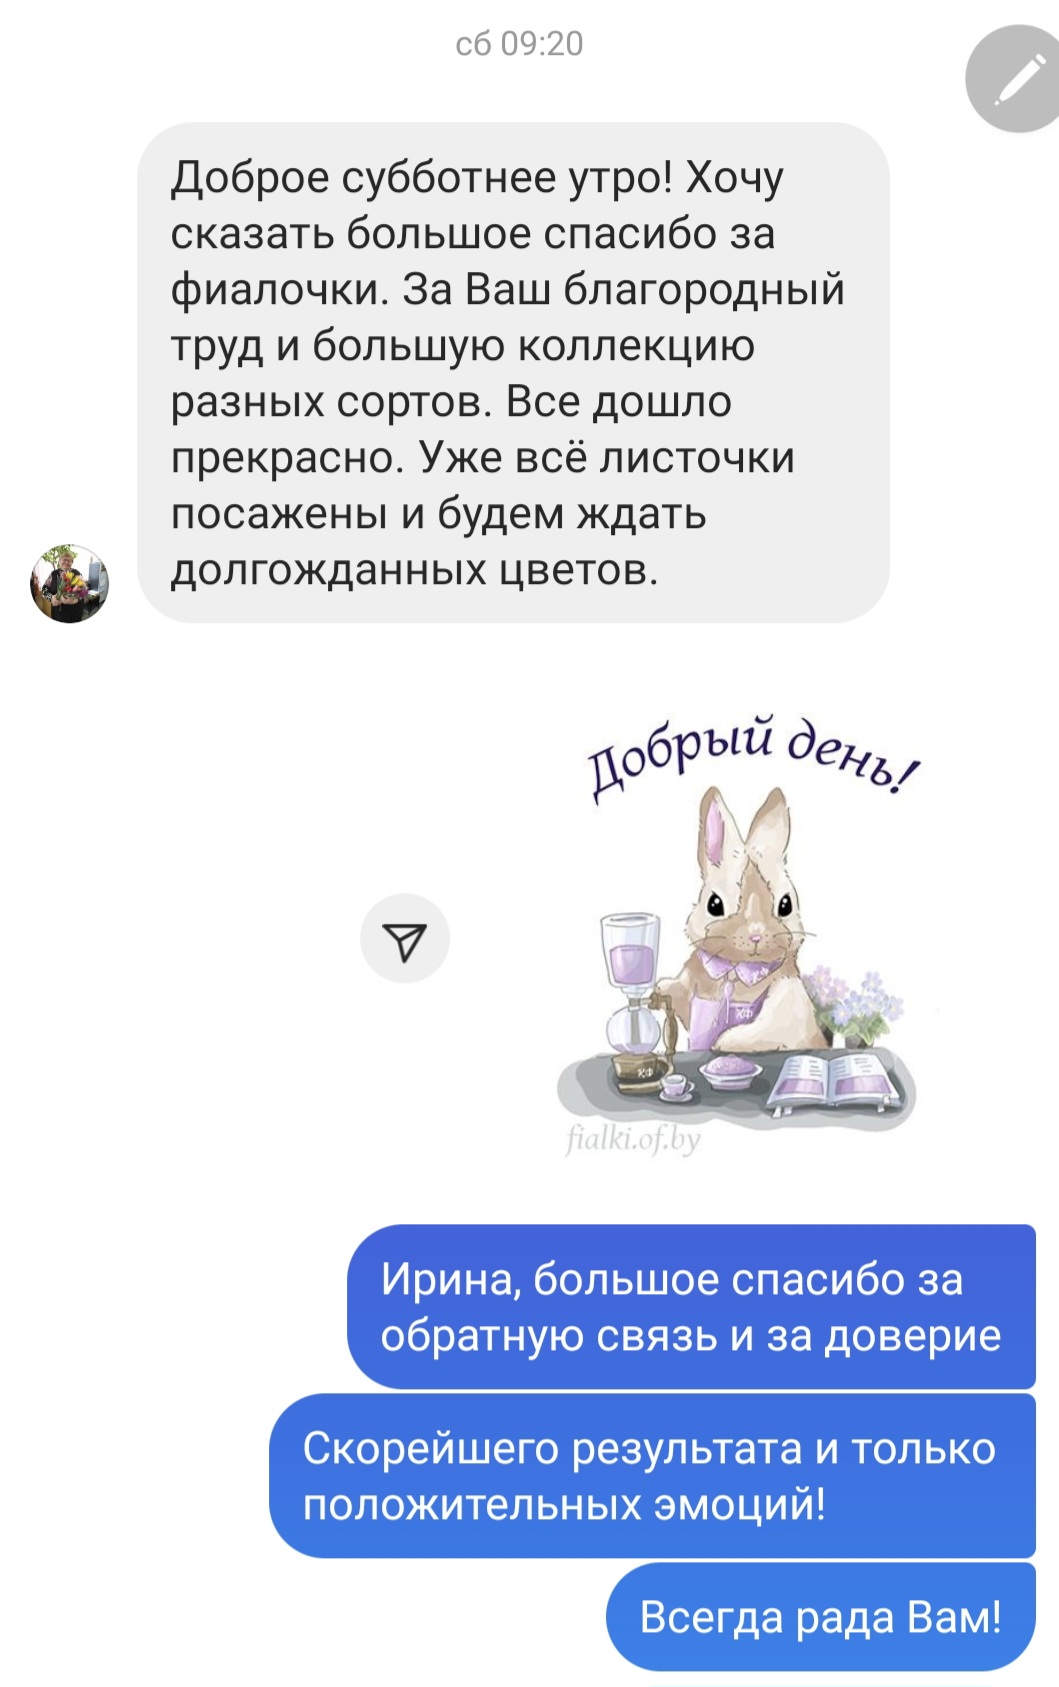
Task: Select the "Скорейшего результата" sent message
Action: click(652, 1476)
